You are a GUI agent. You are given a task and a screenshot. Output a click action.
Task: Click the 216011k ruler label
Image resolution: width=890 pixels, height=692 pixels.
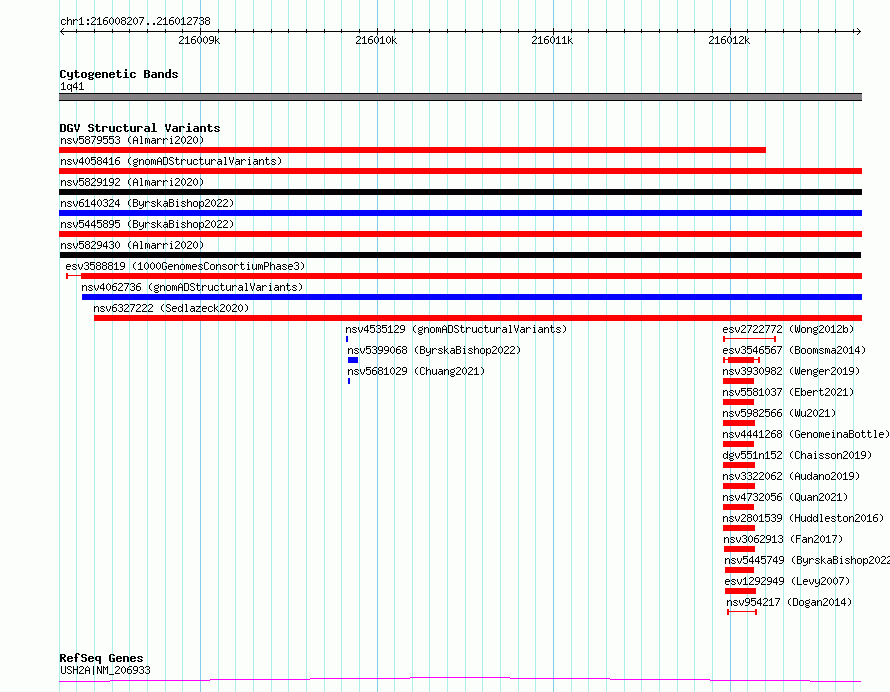coord(552,40)
